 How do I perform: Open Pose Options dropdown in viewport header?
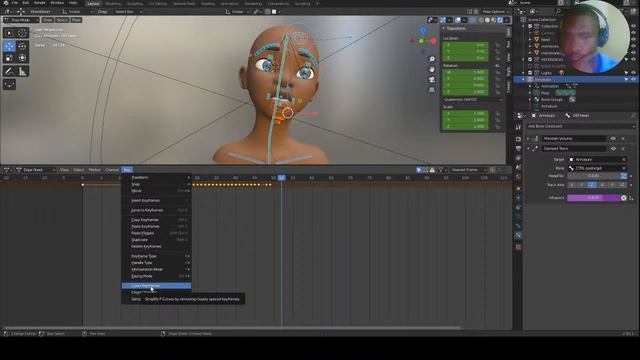495,12
